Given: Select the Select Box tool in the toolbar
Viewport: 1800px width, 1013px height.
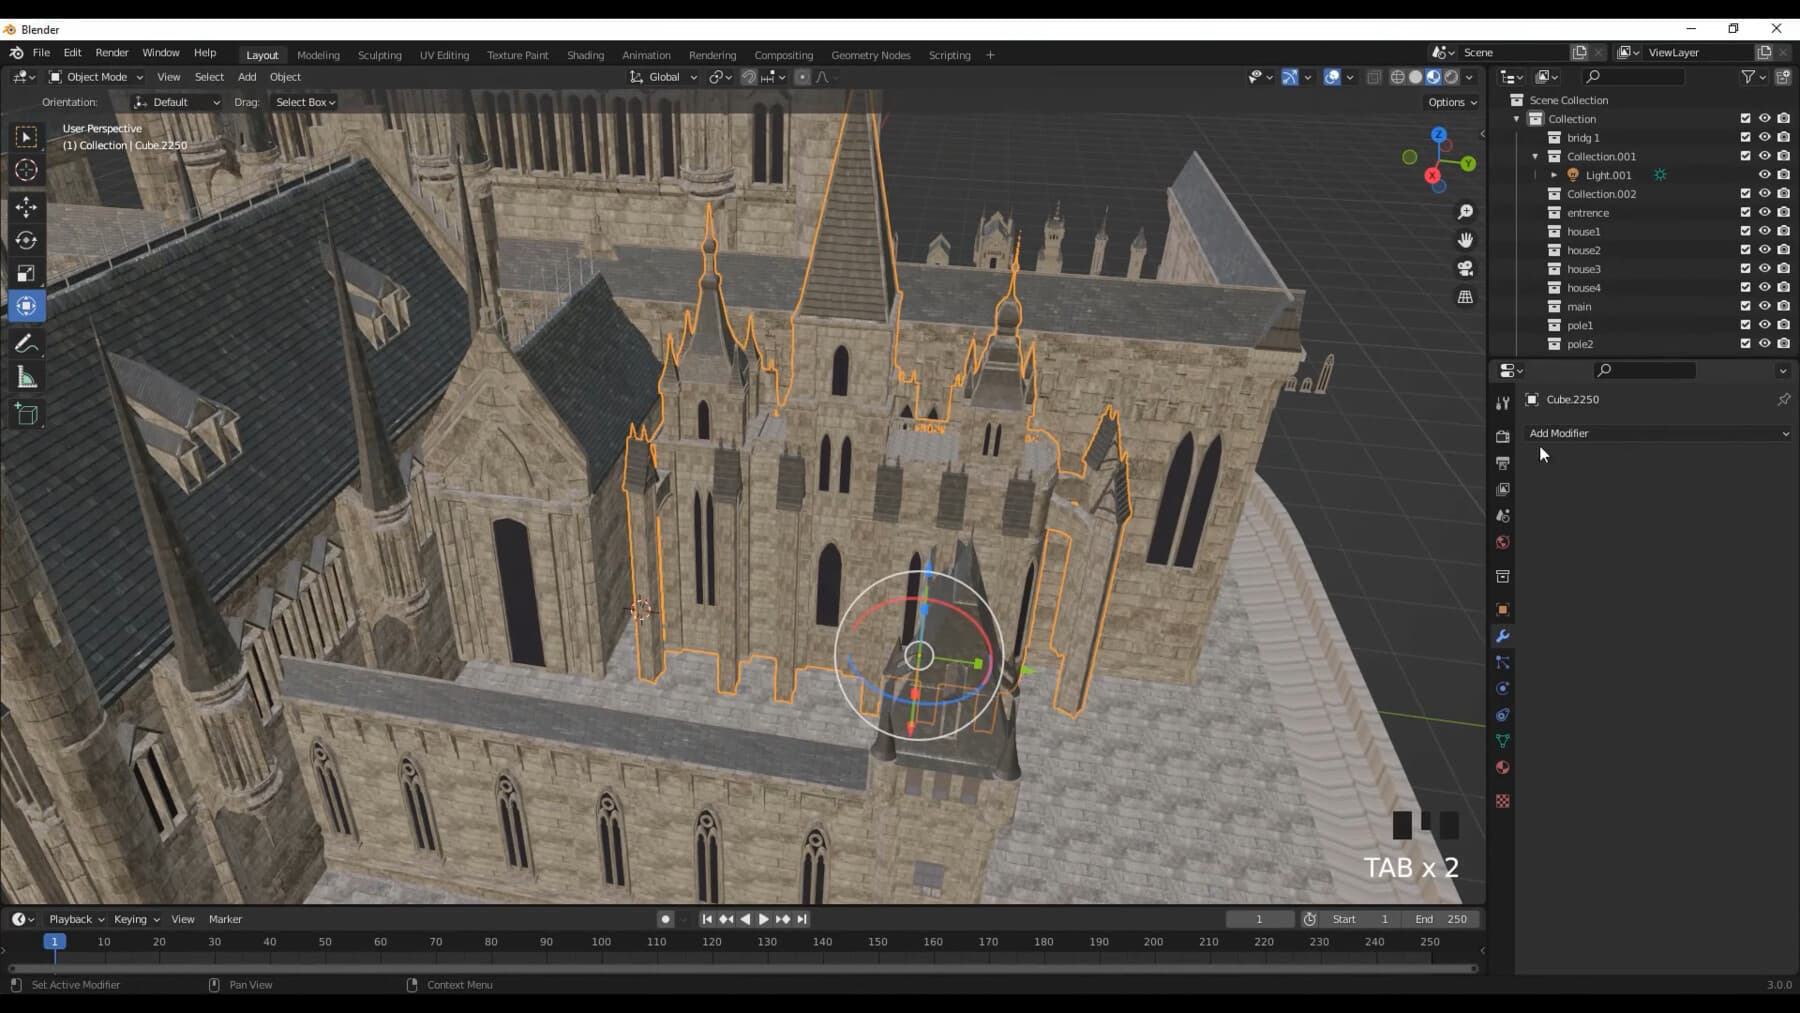Looking at the screenshot, I should [x=27, y=137].
